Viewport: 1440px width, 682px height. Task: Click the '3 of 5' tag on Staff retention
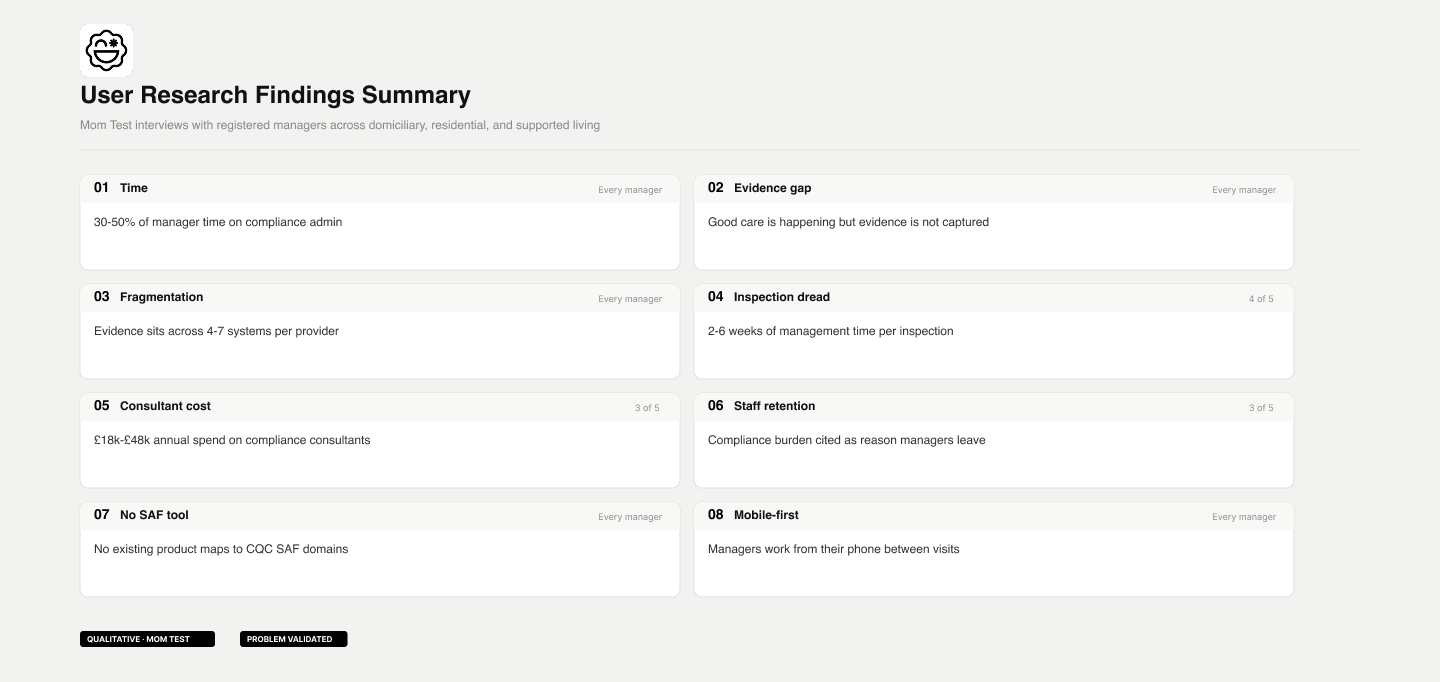[1261, 408]
